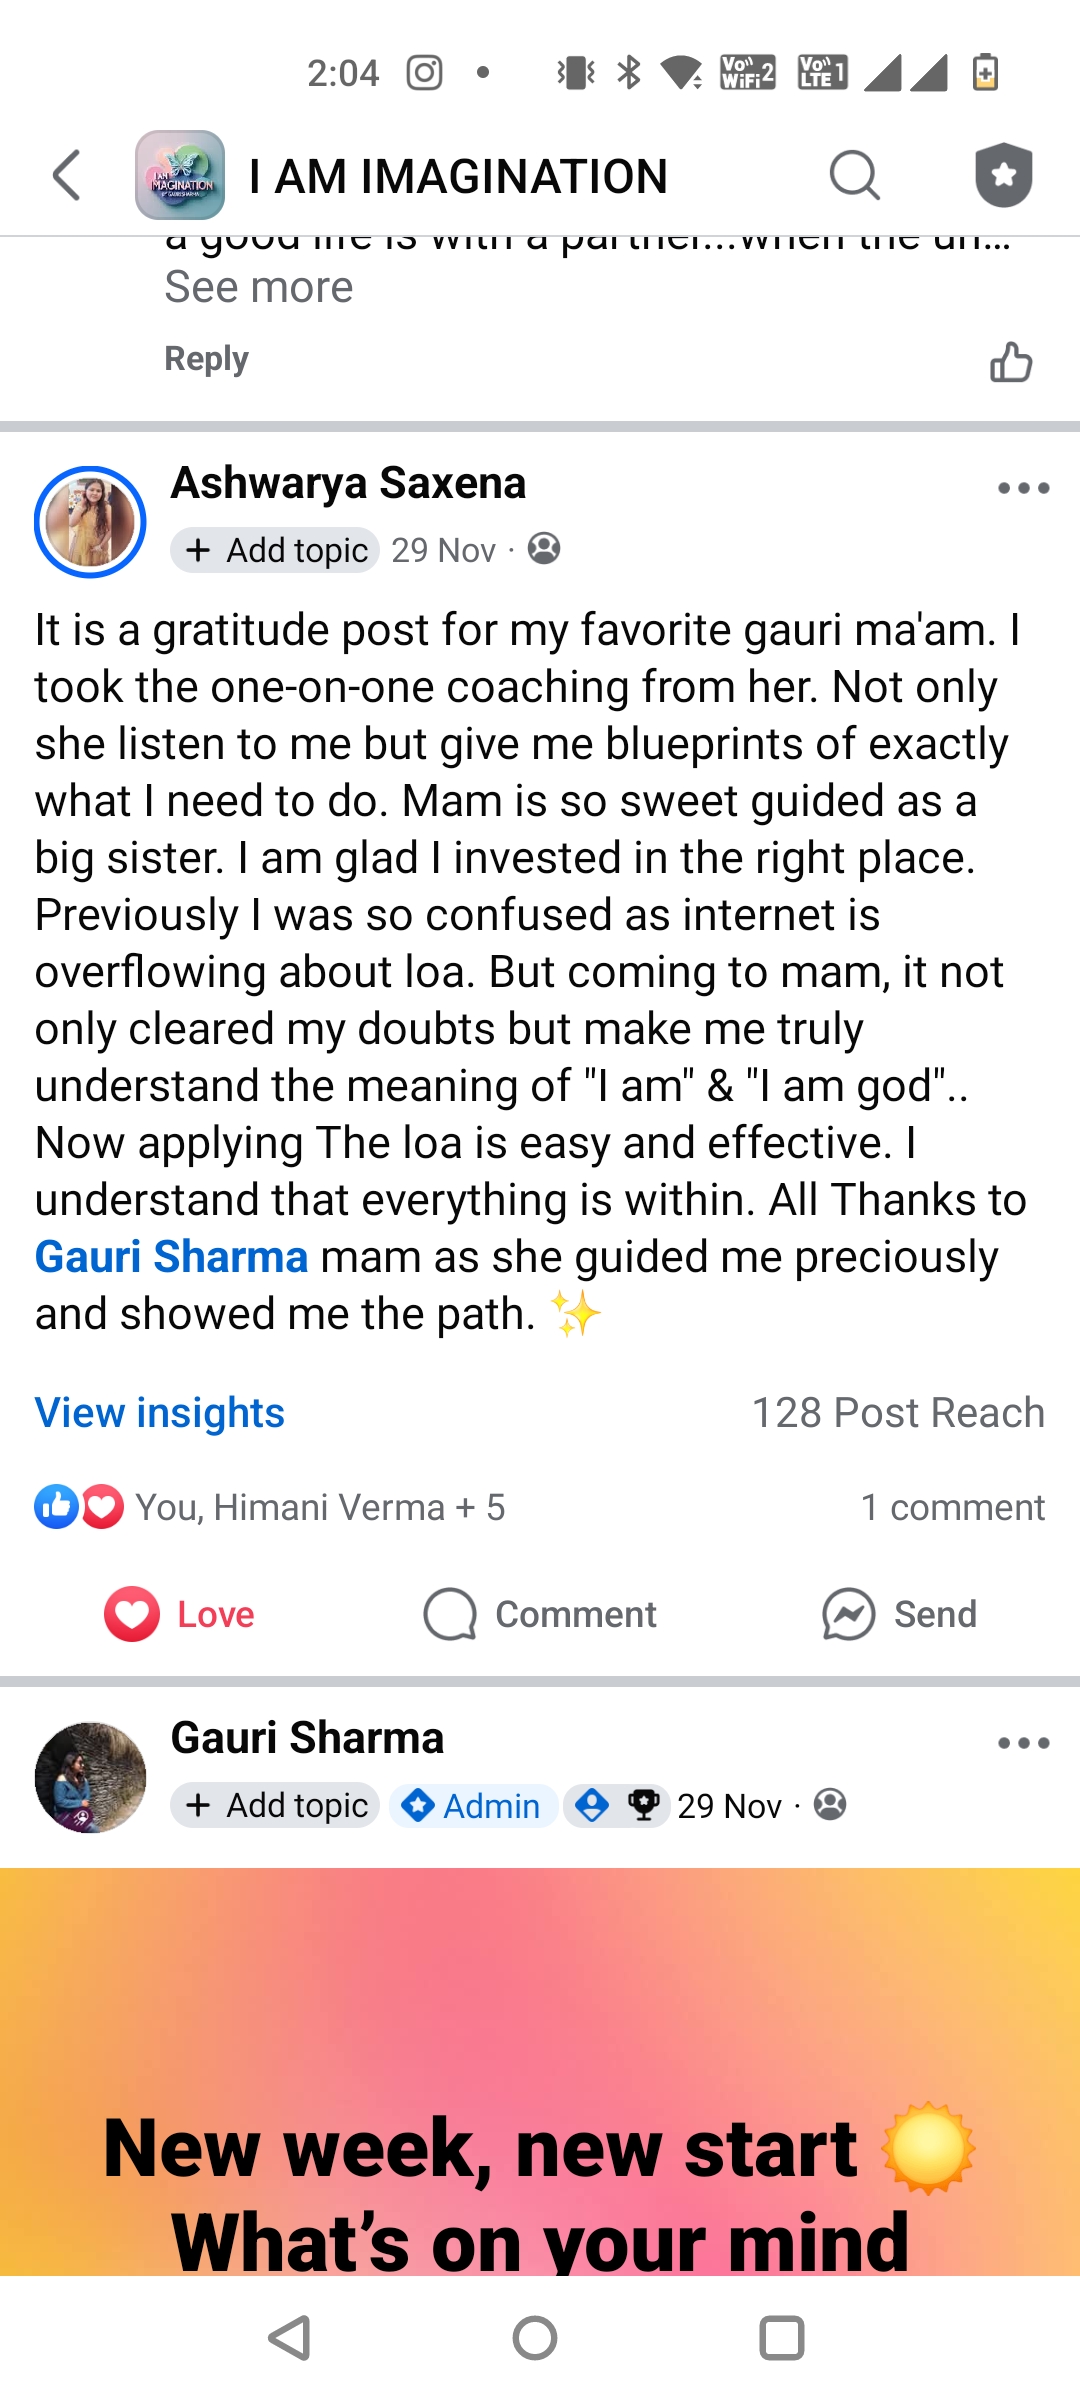Open the 1 comment link
1080x2400 pixels.
(952, 1507)
